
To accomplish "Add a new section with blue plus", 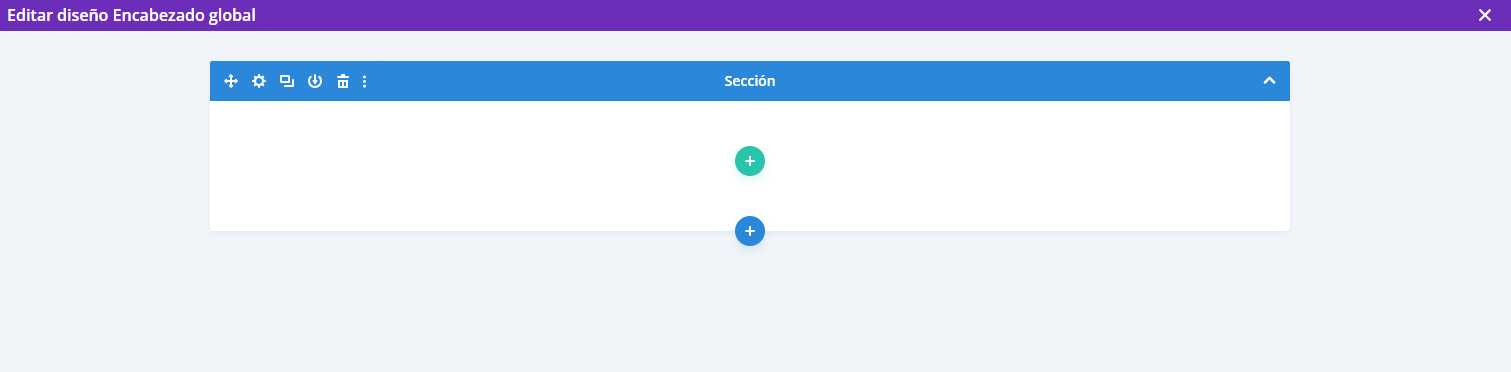I will [x=750, y=231].
